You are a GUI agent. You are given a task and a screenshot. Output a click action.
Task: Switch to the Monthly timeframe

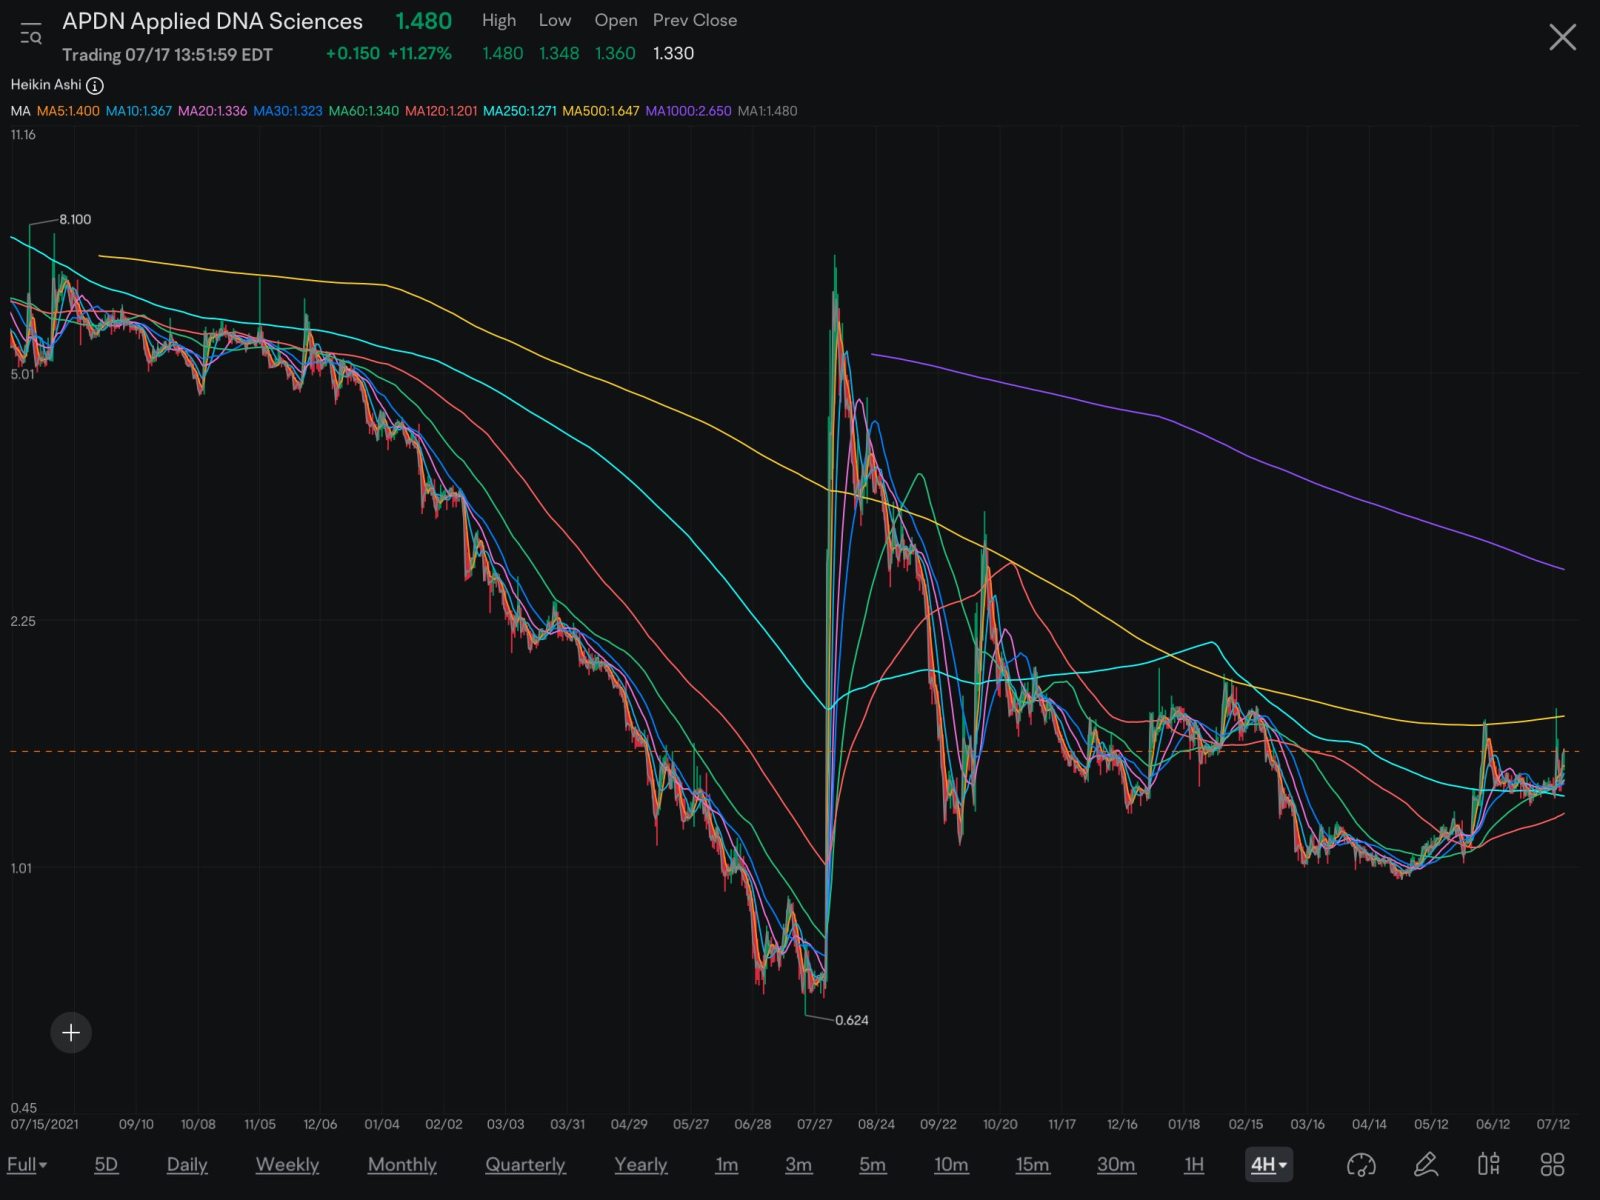(402, 1164)
